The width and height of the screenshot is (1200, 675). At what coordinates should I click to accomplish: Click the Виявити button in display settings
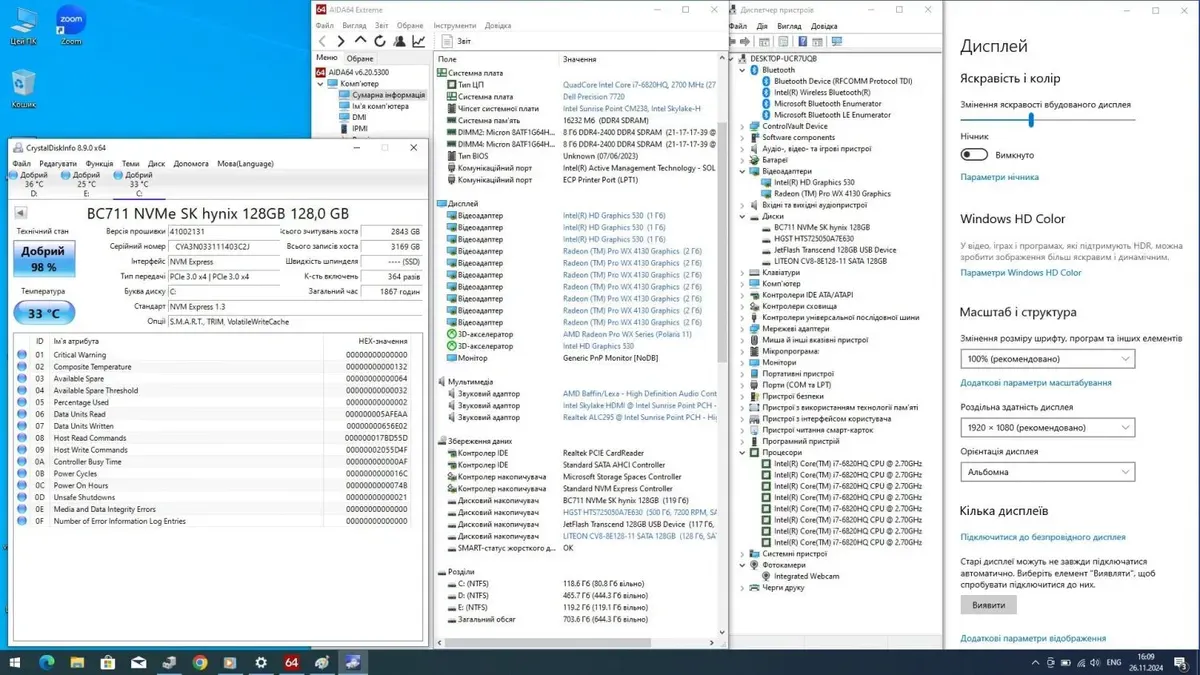pyautogui.click(x=988, y=605)
